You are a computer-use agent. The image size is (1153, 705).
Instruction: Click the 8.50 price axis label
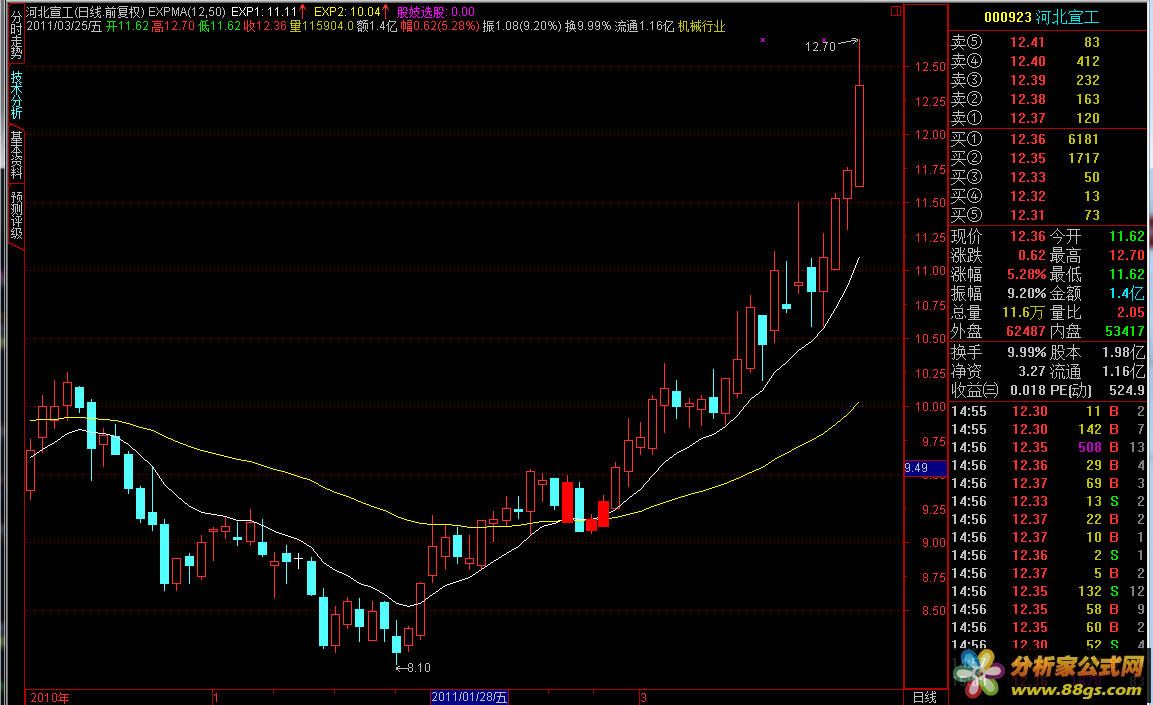pyautogui.click(x=932, y=610)
